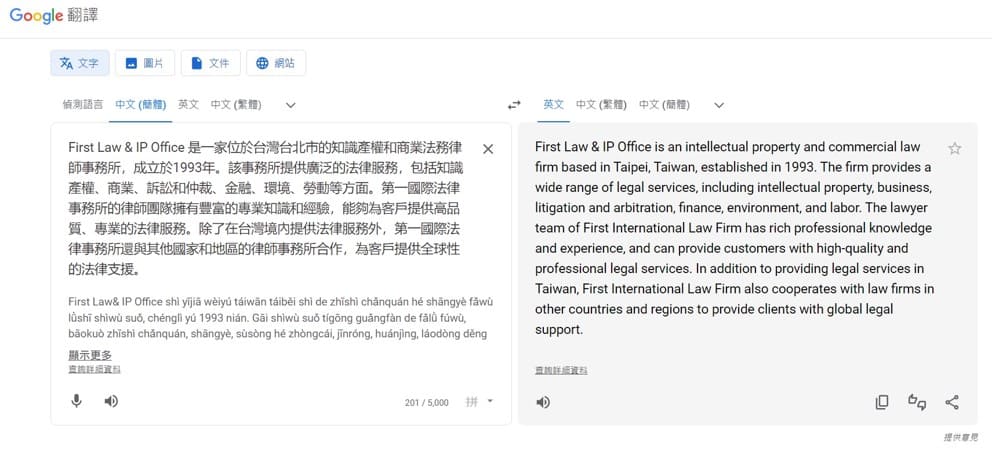Select the 文字 text mode tab
This screenshot has width=992, height=462.
[80, 63]
